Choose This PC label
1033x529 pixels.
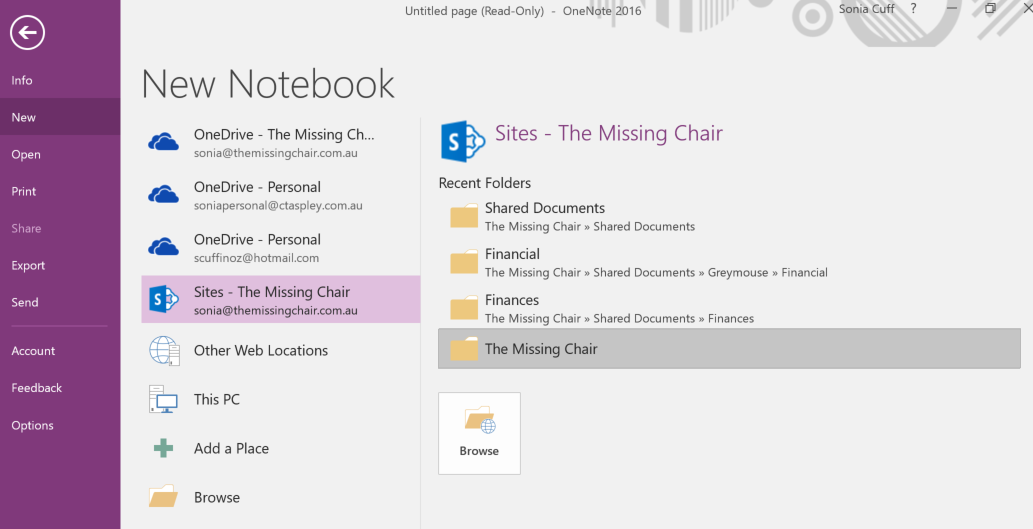click(217, 399)
